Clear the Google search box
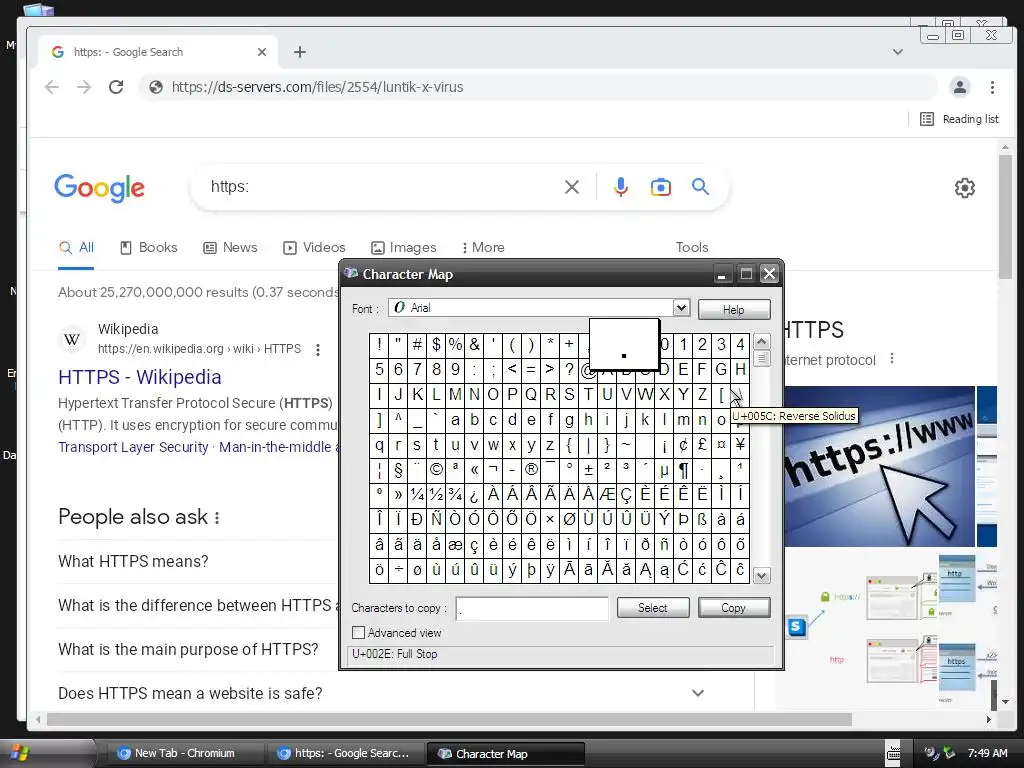This screenshot has height=768, width=1024. [x=571, y=187]
